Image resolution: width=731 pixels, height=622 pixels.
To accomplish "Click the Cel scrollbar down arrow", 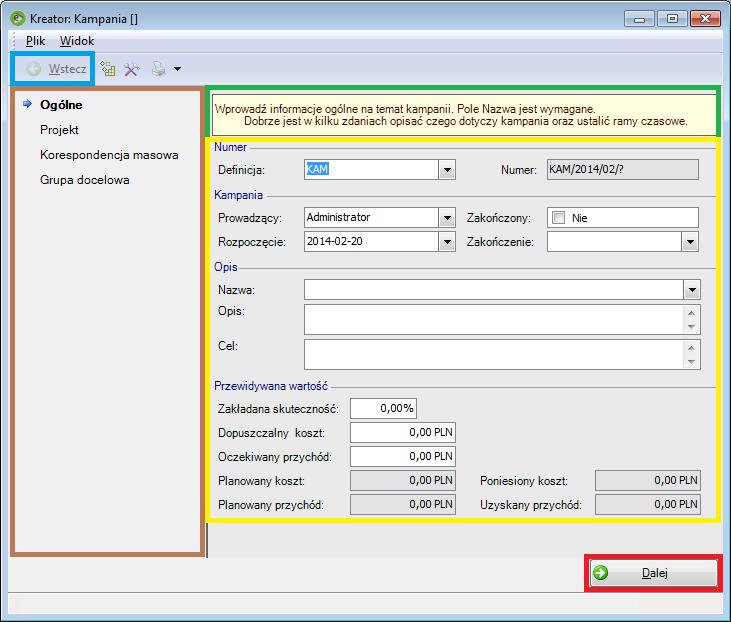I will [x=691, y=362].
